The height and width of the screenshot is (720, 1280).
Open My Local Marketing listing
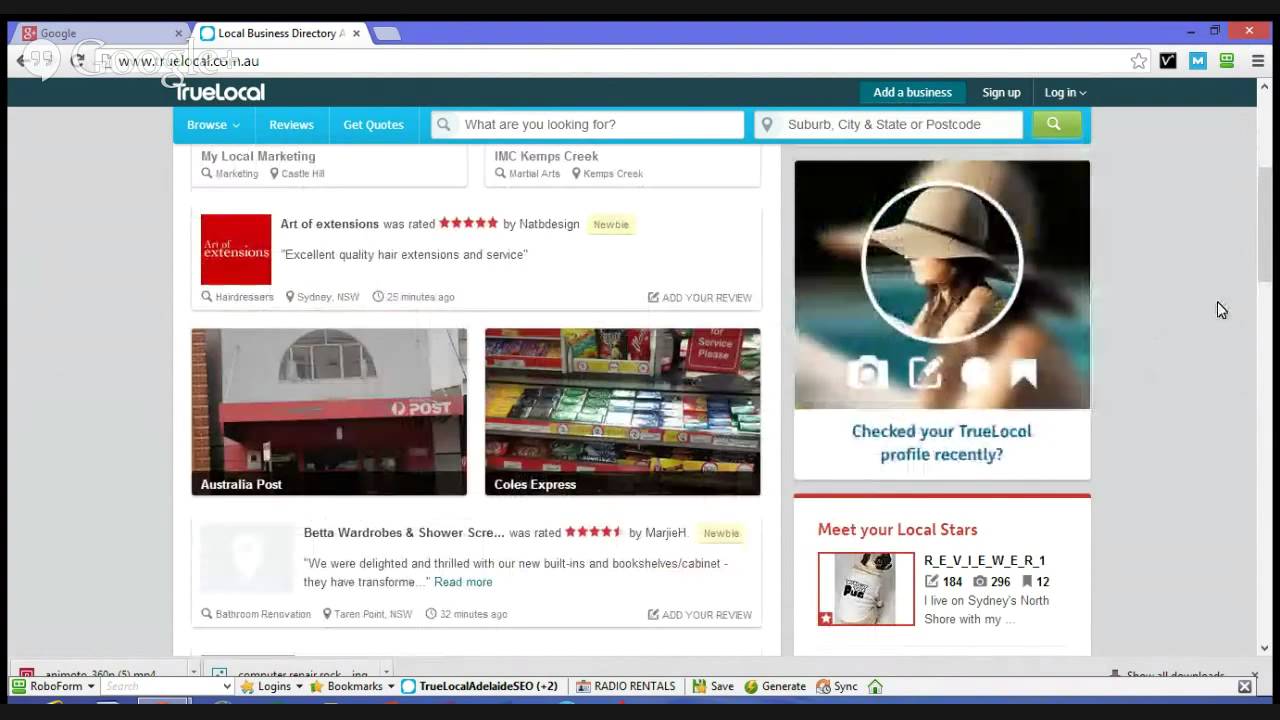coord(258,156)
